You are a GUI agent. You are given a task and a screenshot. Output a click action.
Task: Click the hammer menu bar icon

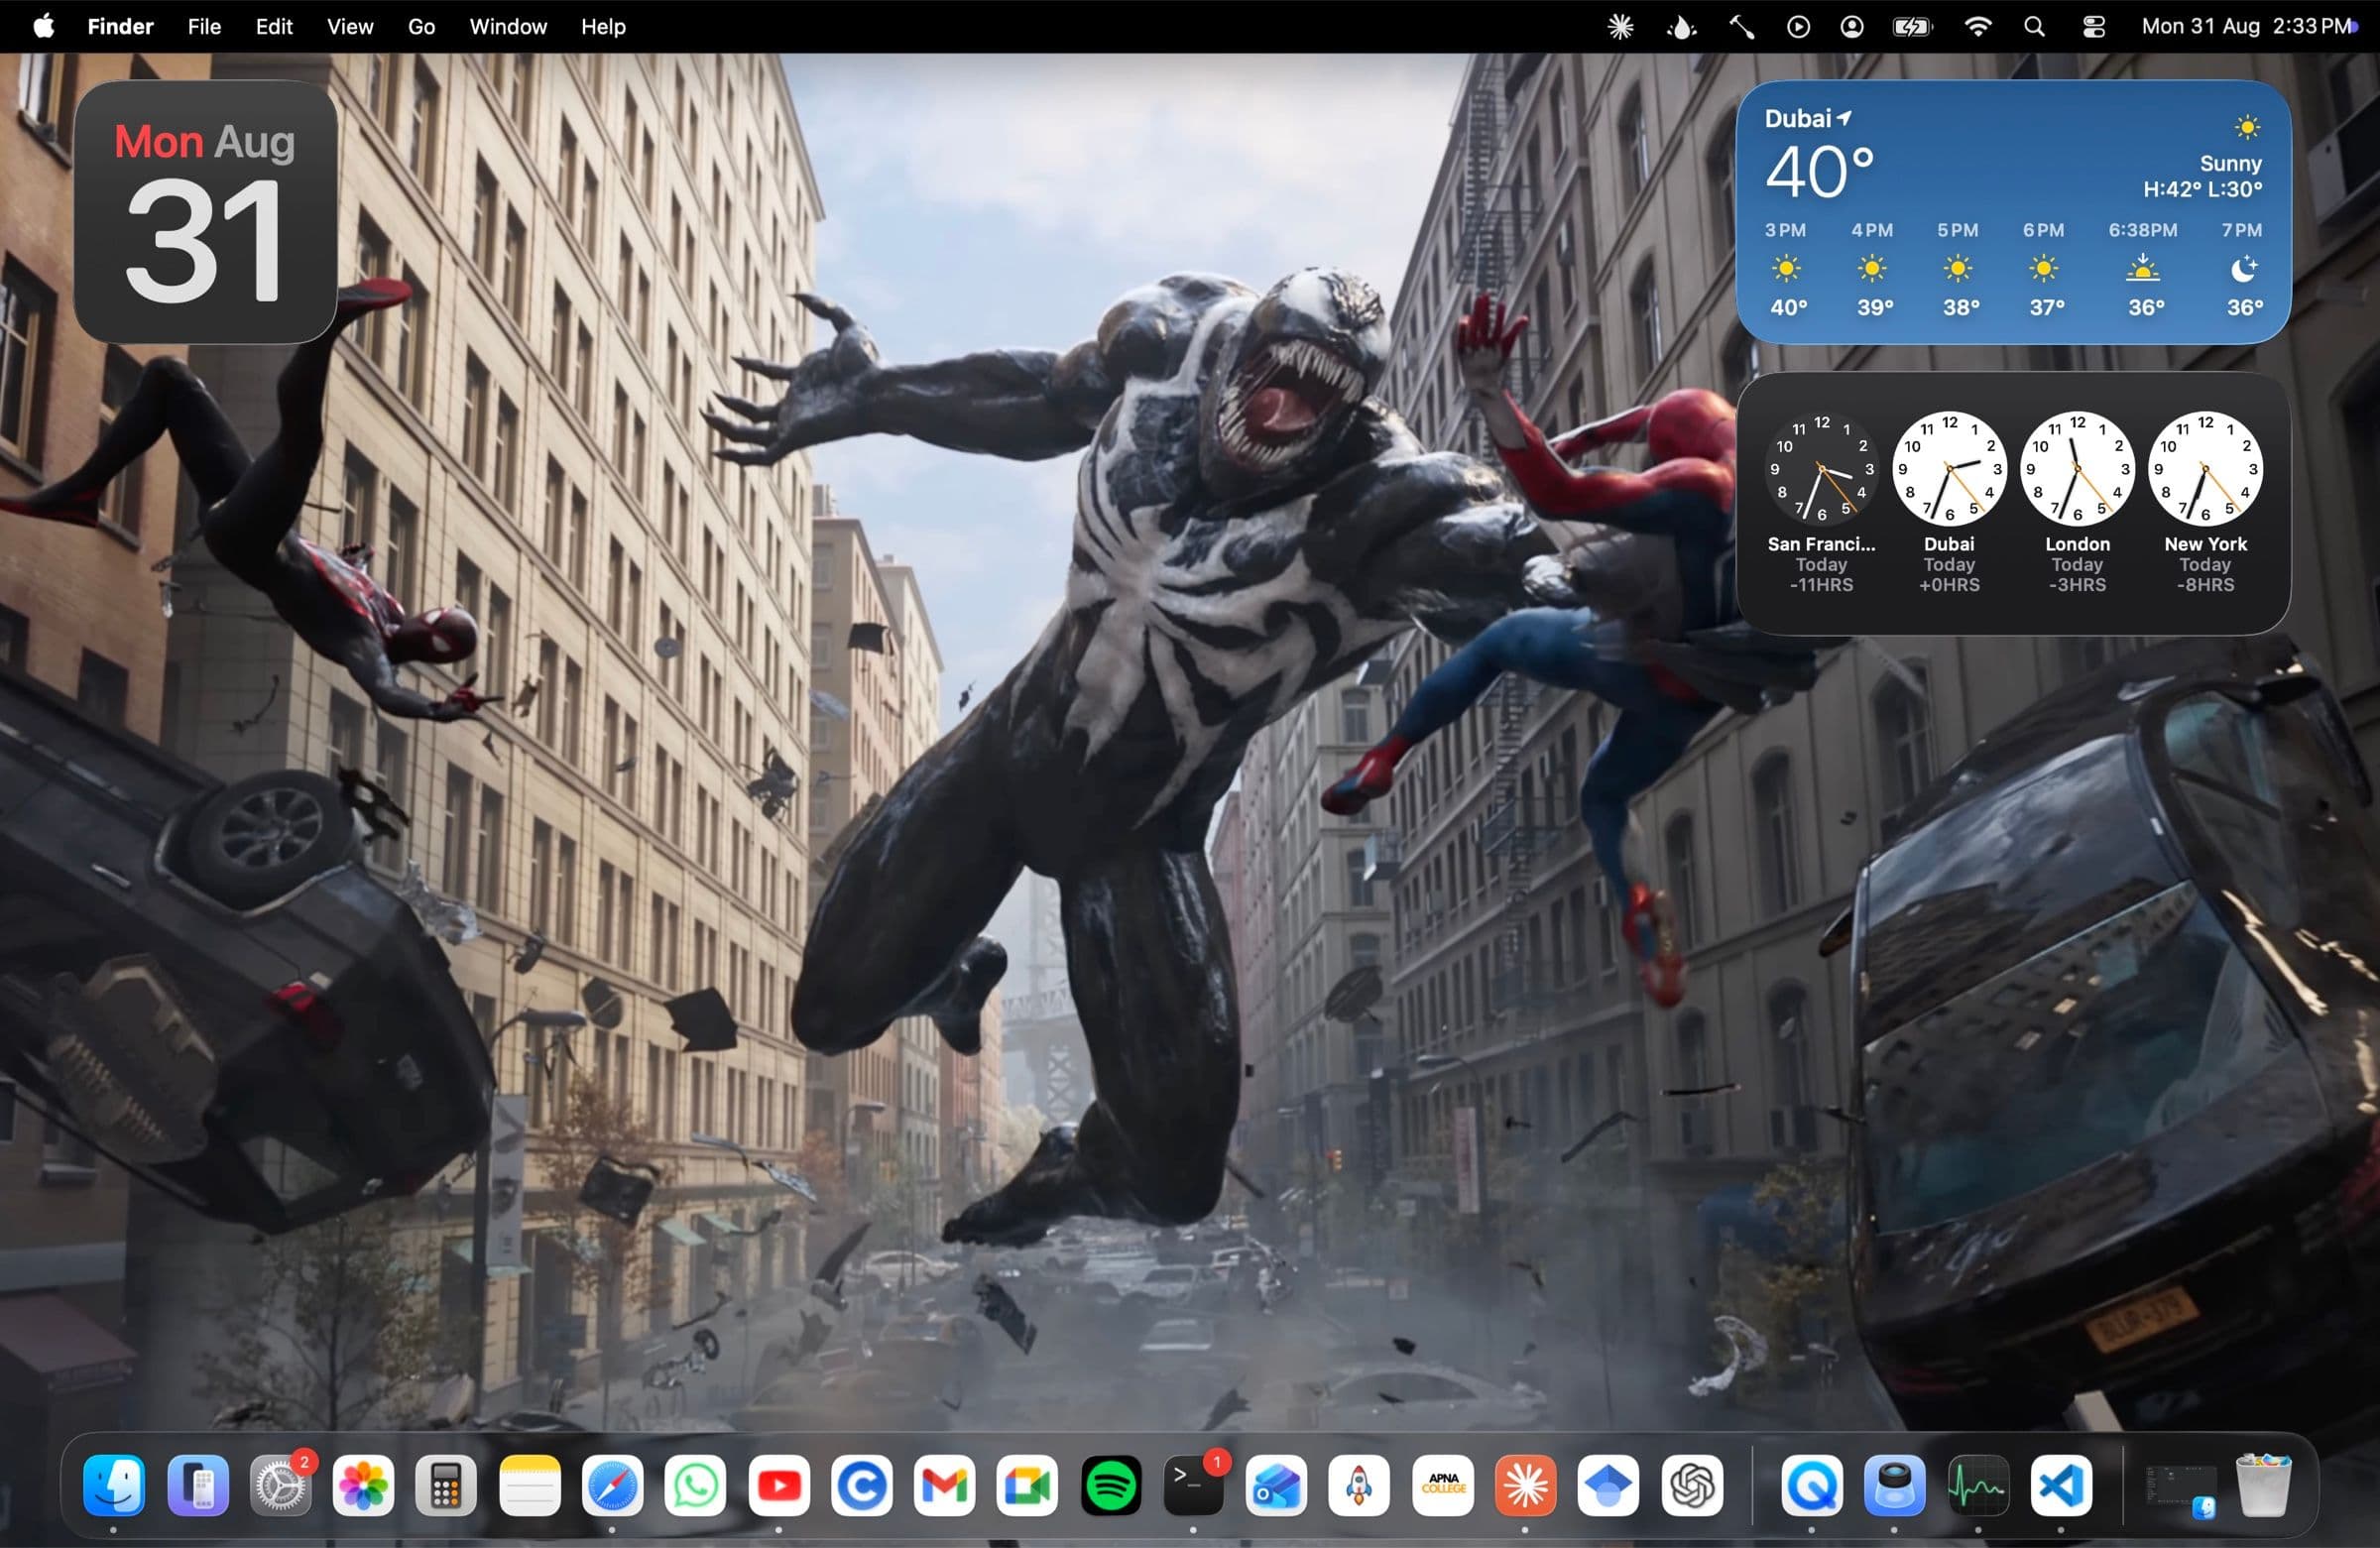click(1741, 27)
